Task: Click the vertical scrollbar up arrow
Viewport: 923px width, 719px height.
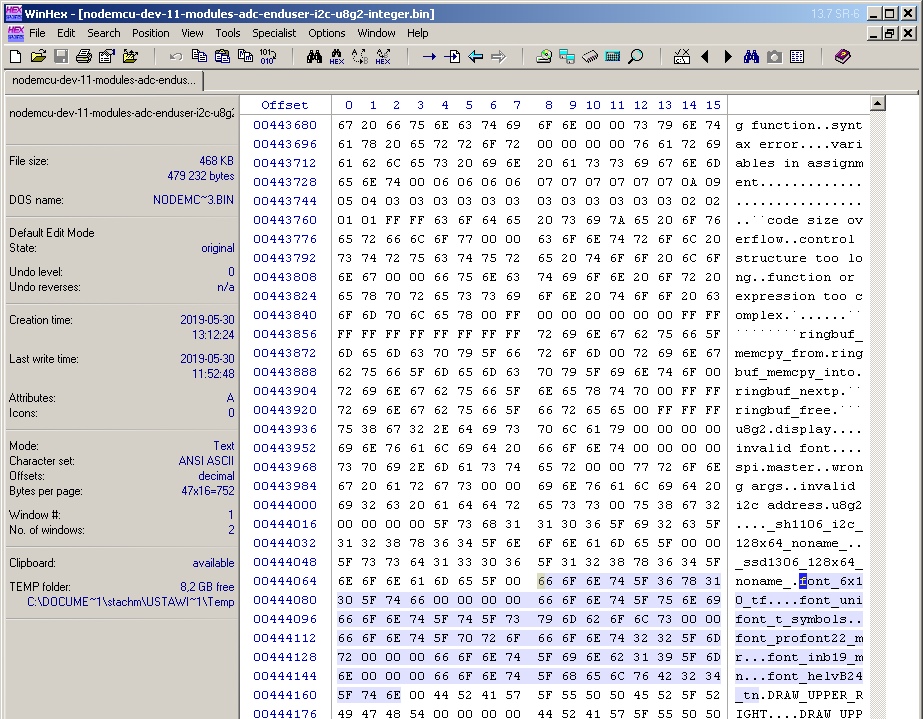Action: click(x=878, y=101)
